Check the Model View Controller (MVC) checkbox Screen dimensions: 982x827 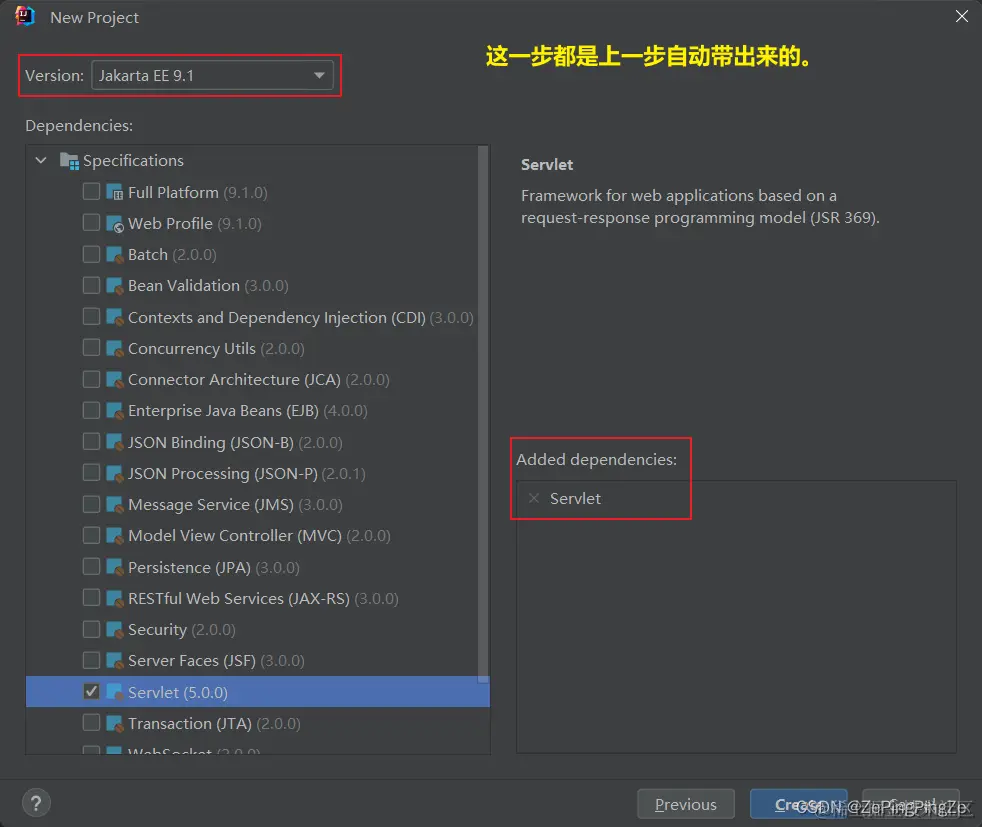pos(91,535)
